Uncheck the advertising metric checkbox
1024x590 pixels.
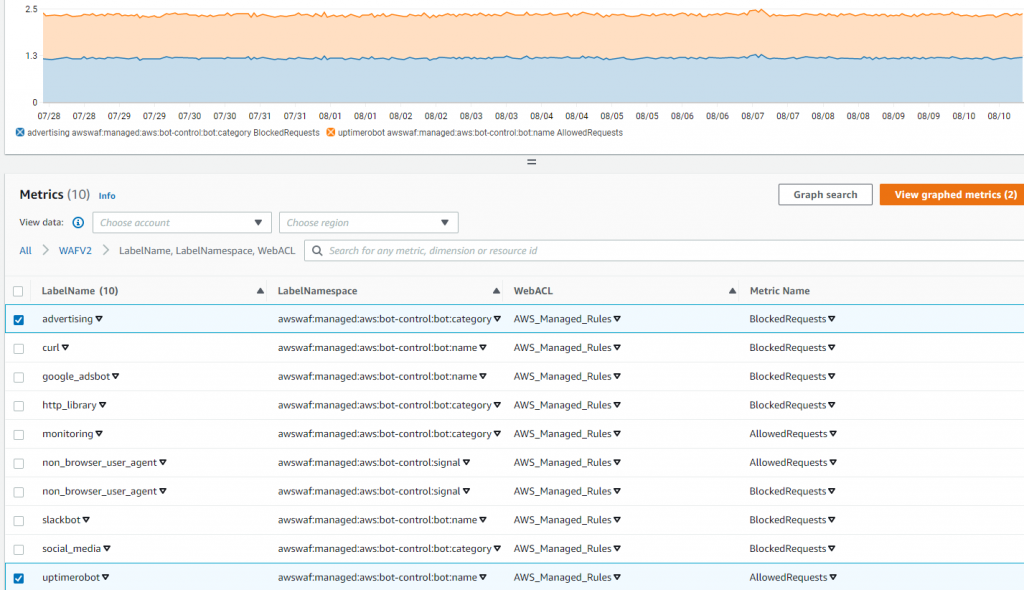click(x=19, y=320)
